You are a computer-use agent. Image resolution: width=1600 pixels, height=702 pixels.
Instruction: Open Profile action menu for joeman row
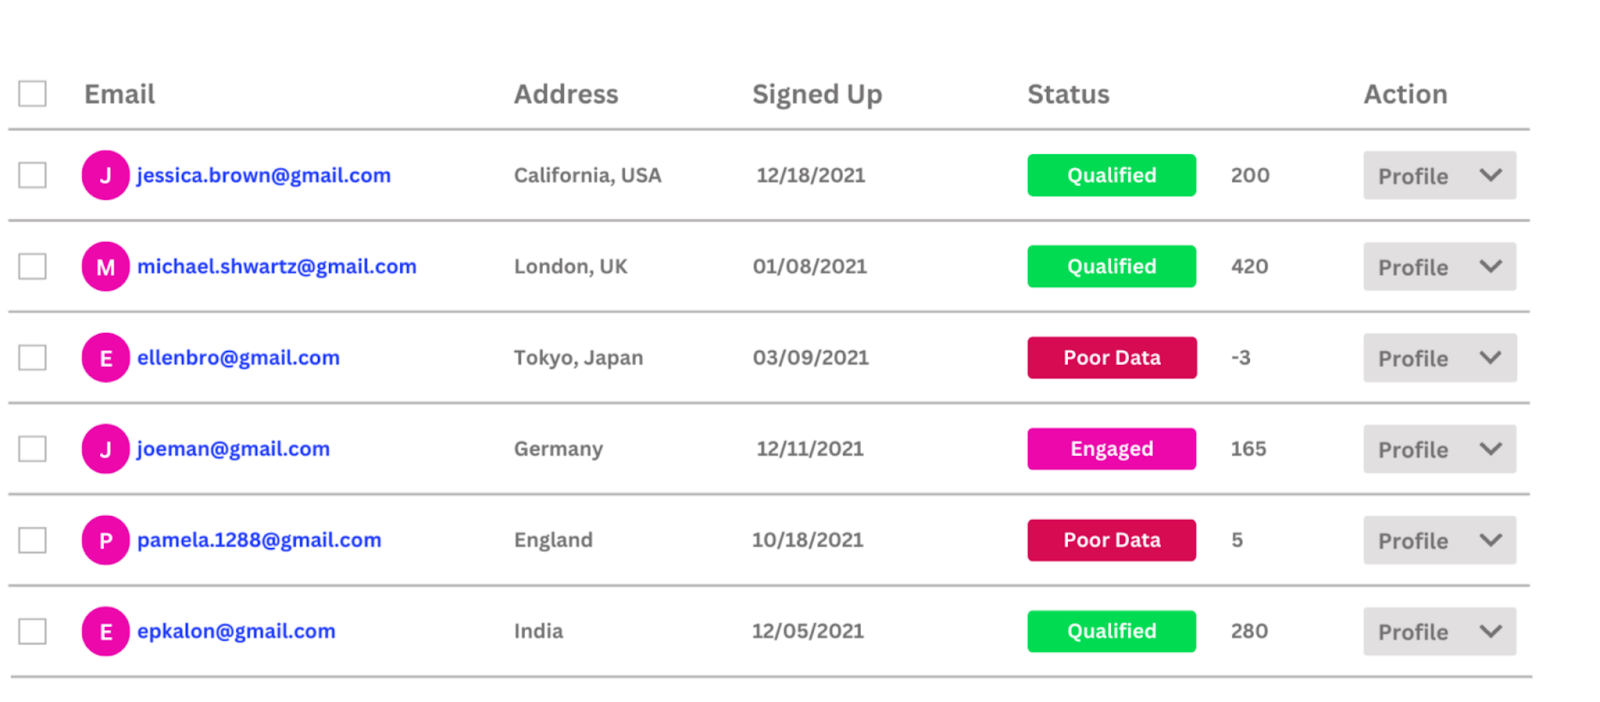[1490, 449]
